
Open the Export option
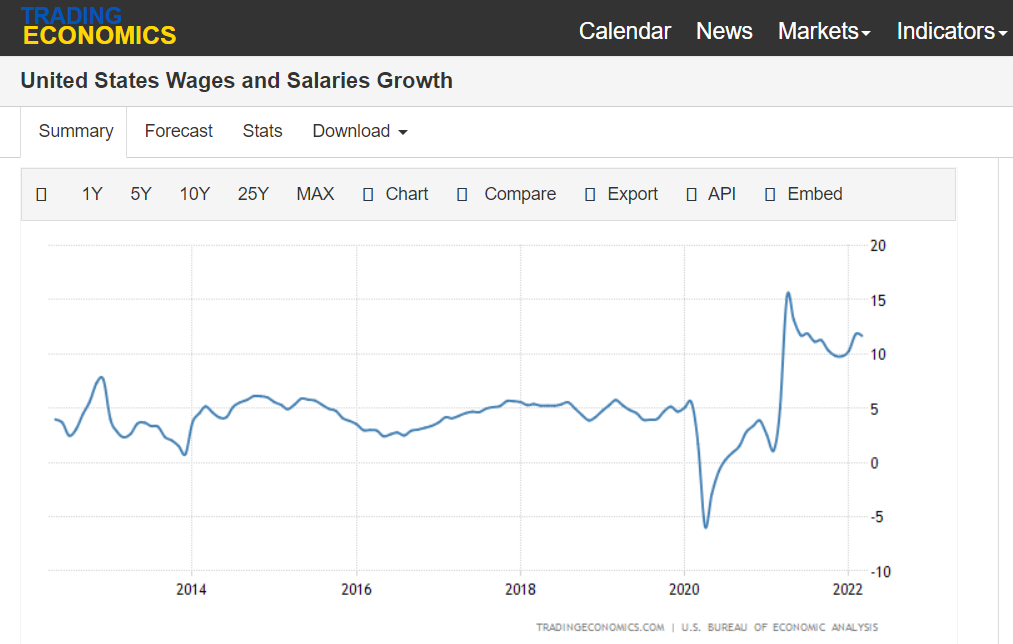click(632, 194)
